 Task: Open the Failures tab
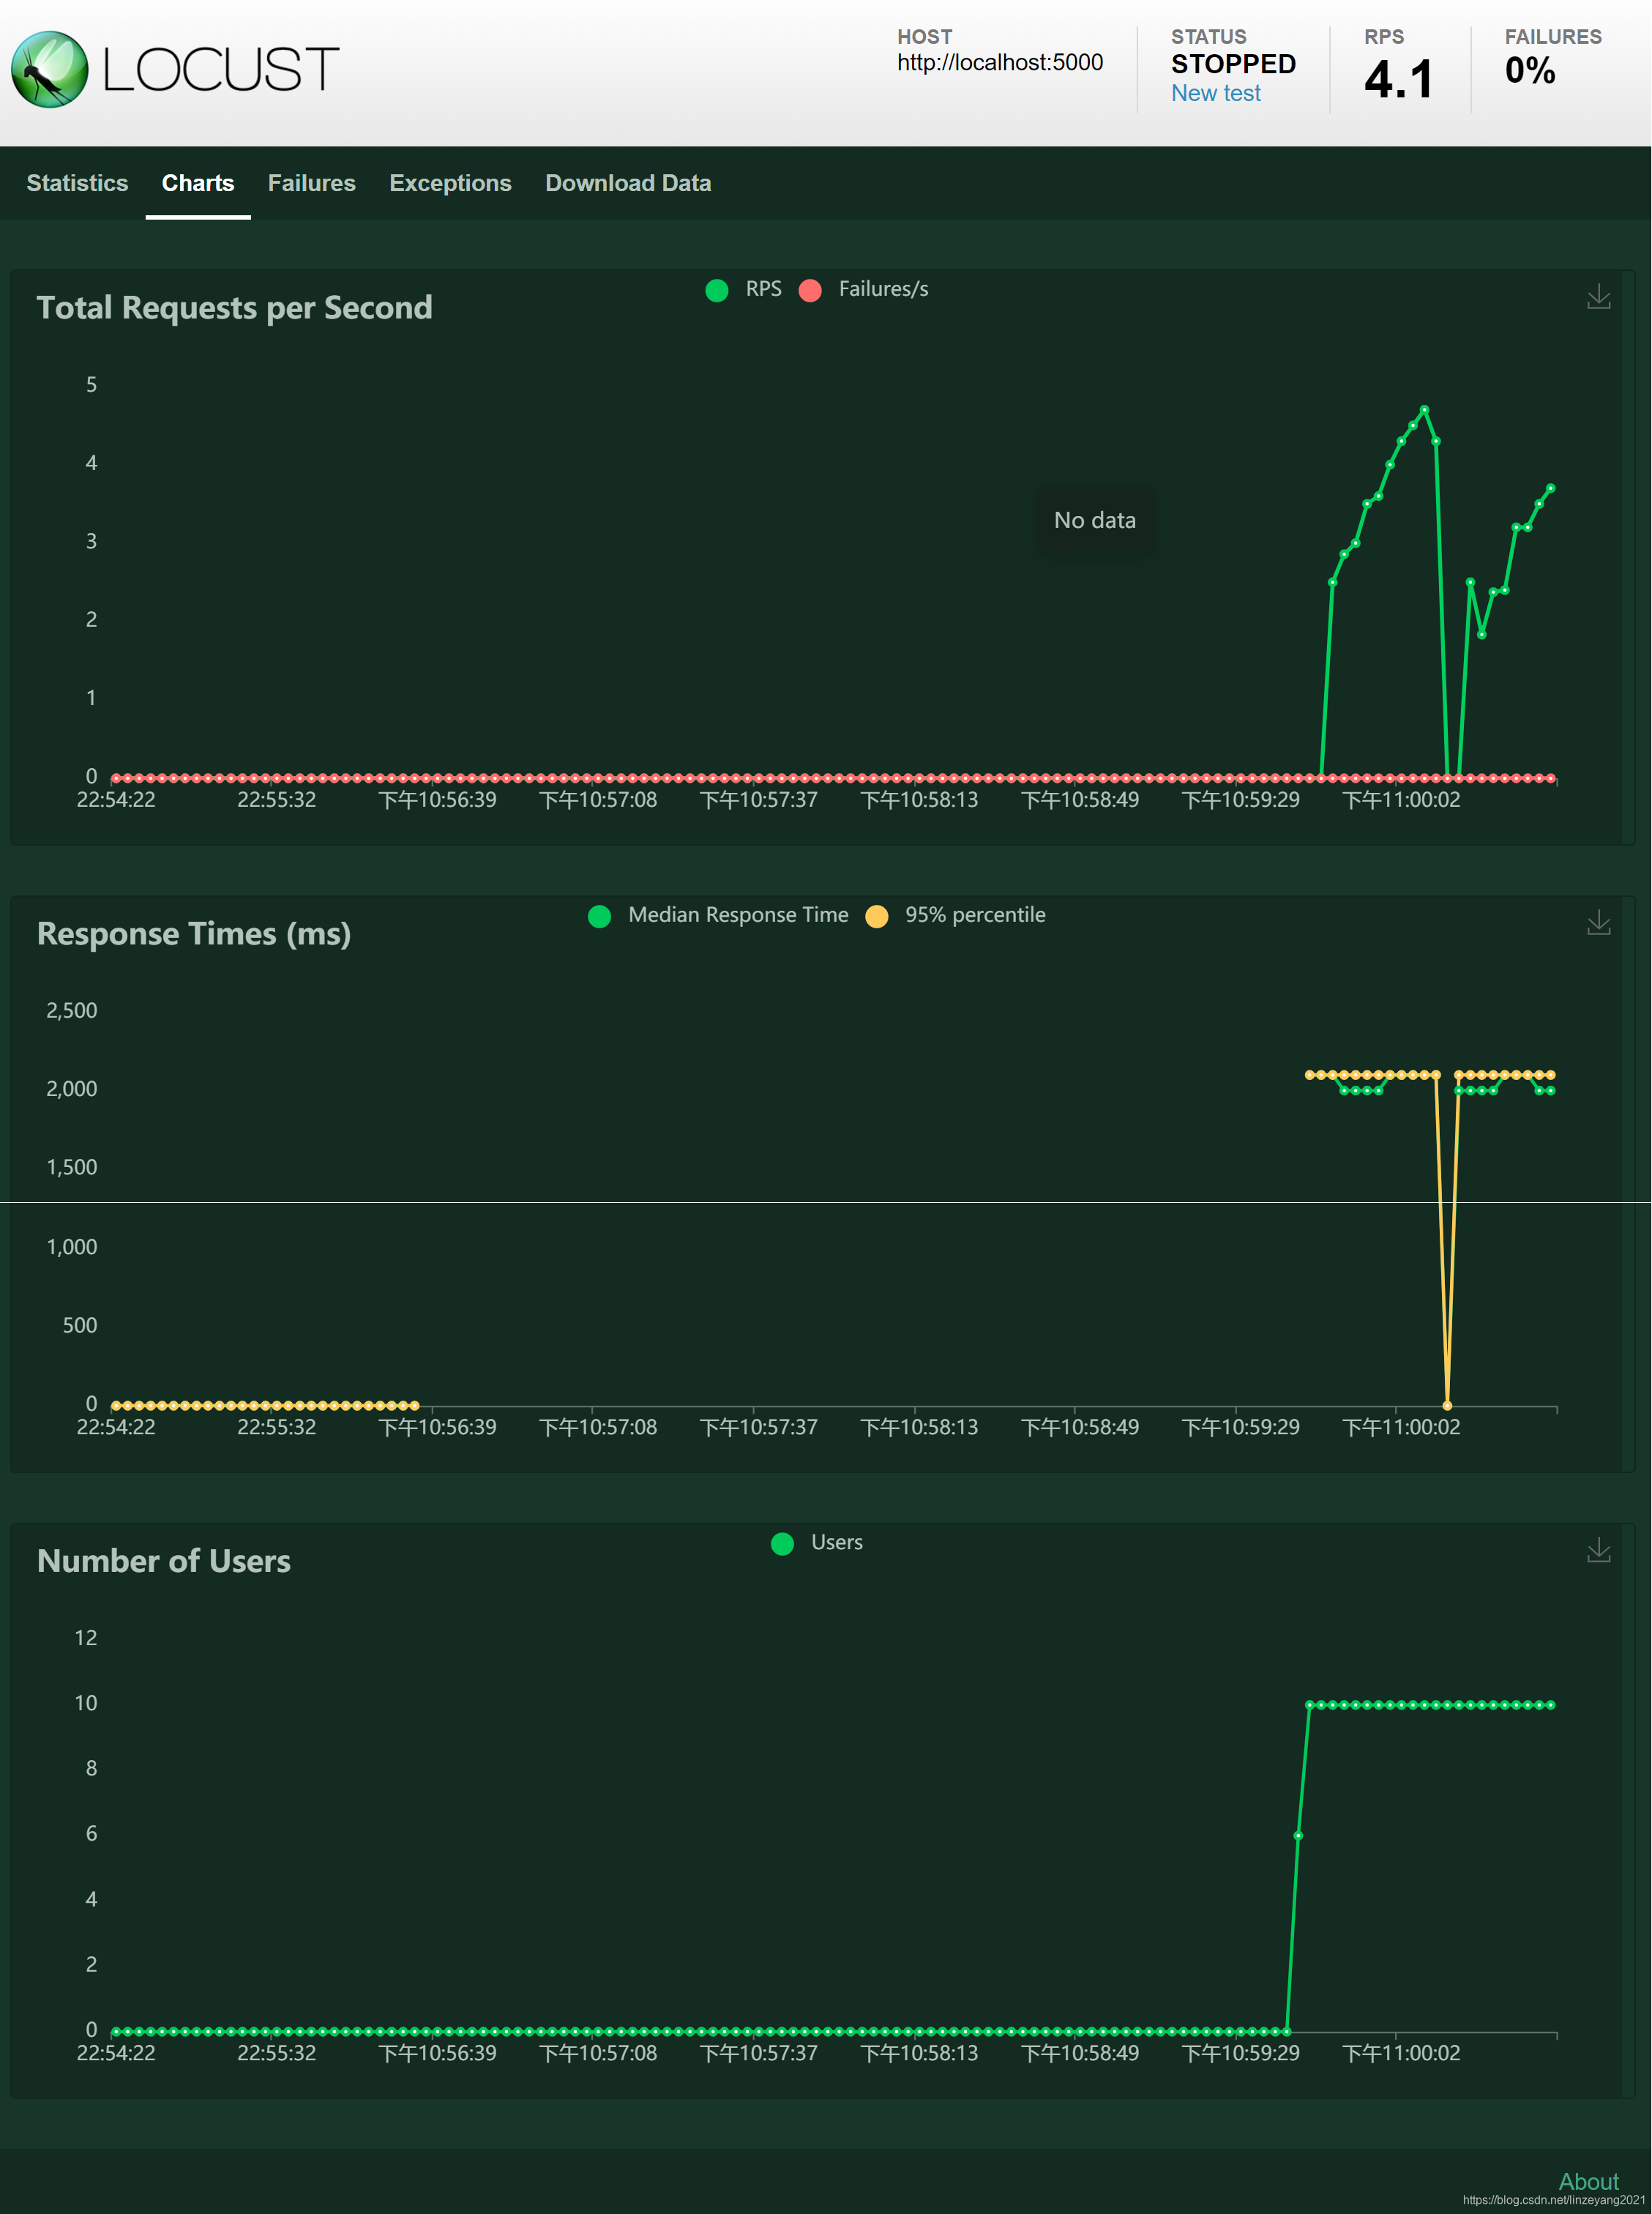pyautogui.click(x=311, y=183)
